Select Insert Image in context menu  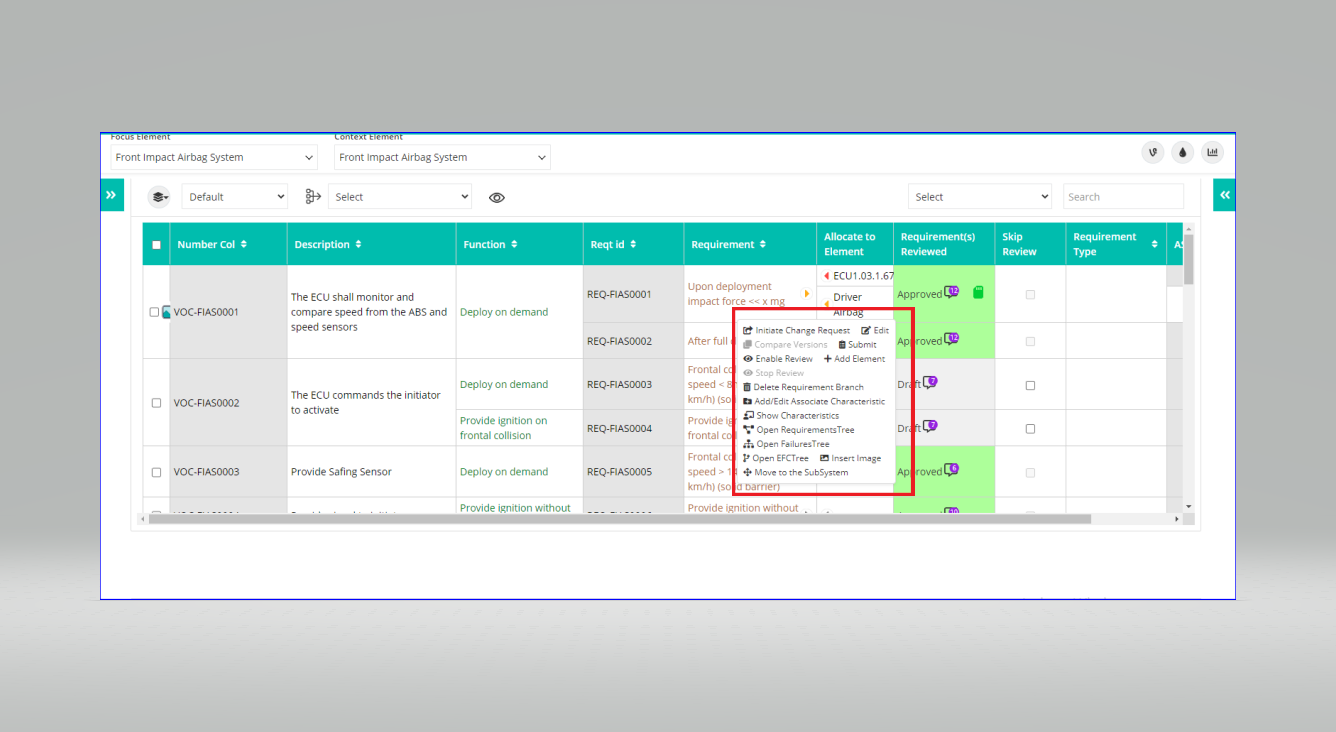(x=850, y=458)
